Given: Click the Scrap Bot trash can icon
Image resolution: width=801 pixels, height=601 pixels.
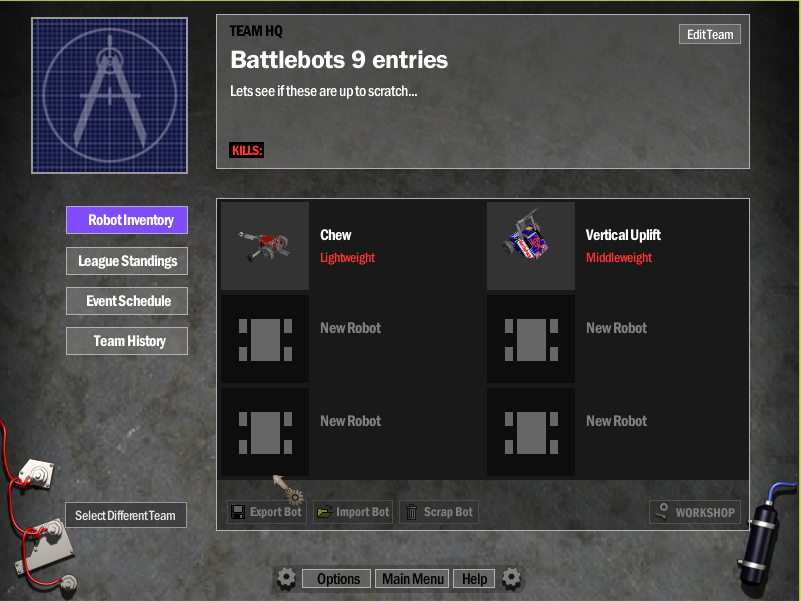Looking at the screenshot, I should (411, 512).
